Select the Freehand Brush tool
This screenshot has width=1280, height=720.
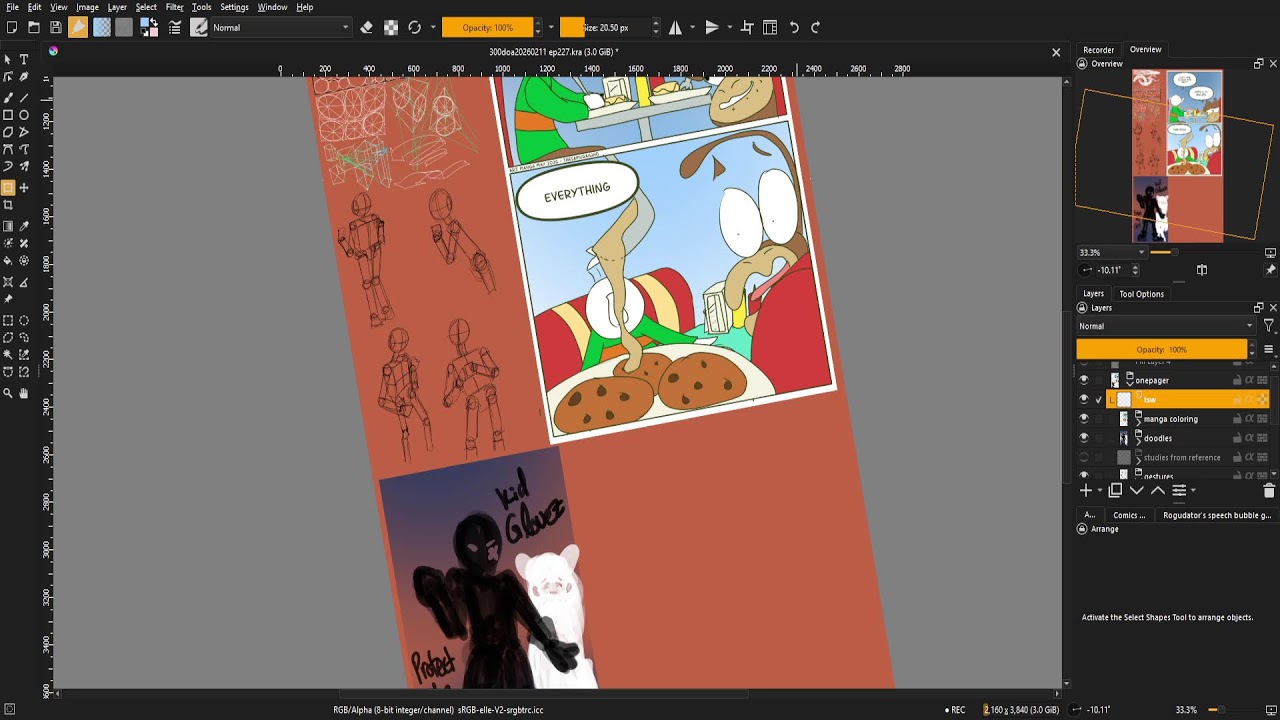point(8,97)
